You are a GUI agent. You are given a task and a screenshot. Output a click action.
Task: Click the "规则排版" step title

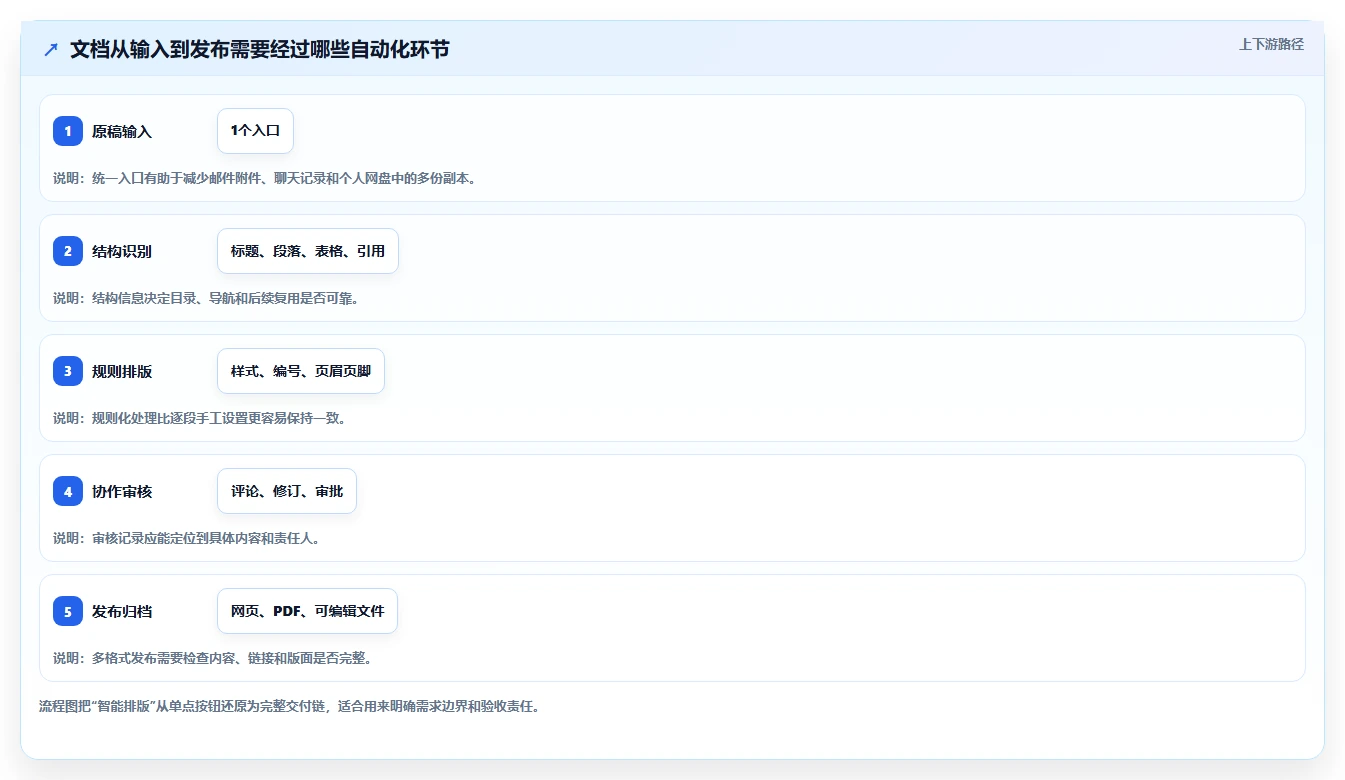(122, 371)
